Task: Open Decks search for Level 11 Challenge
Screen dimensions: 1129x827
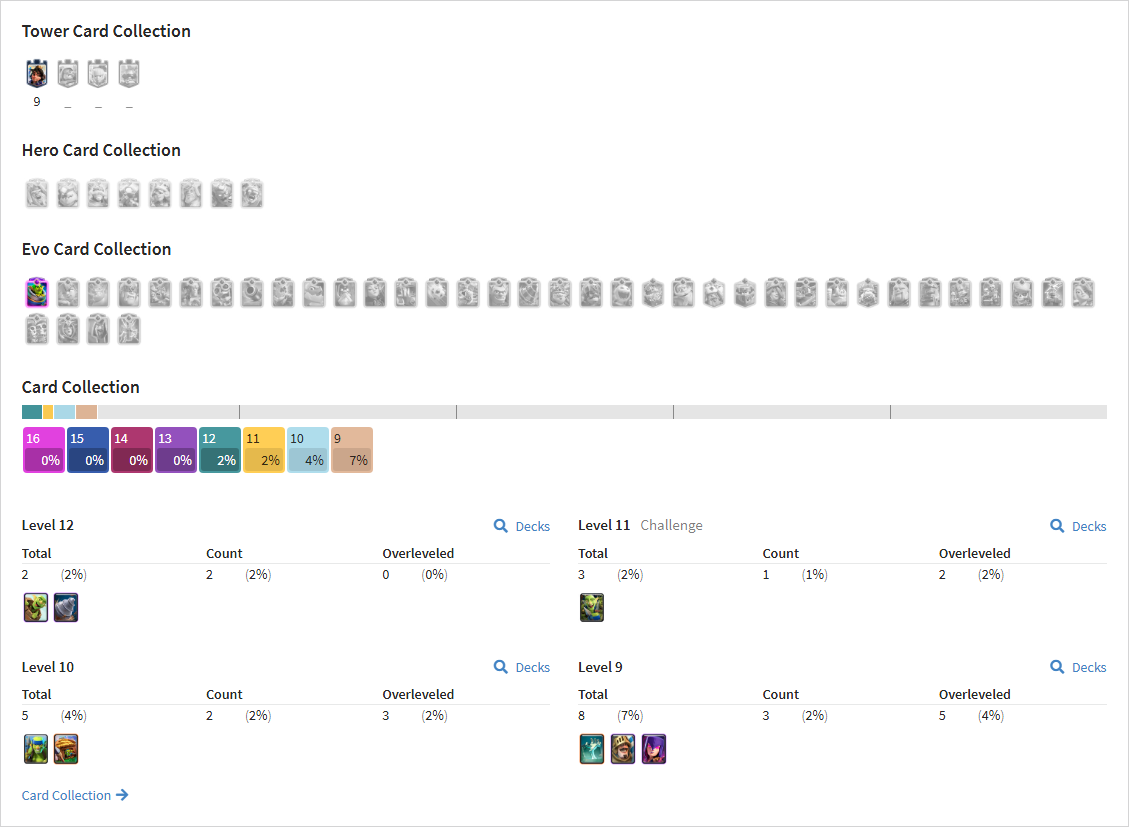Action: (1078, 526)
